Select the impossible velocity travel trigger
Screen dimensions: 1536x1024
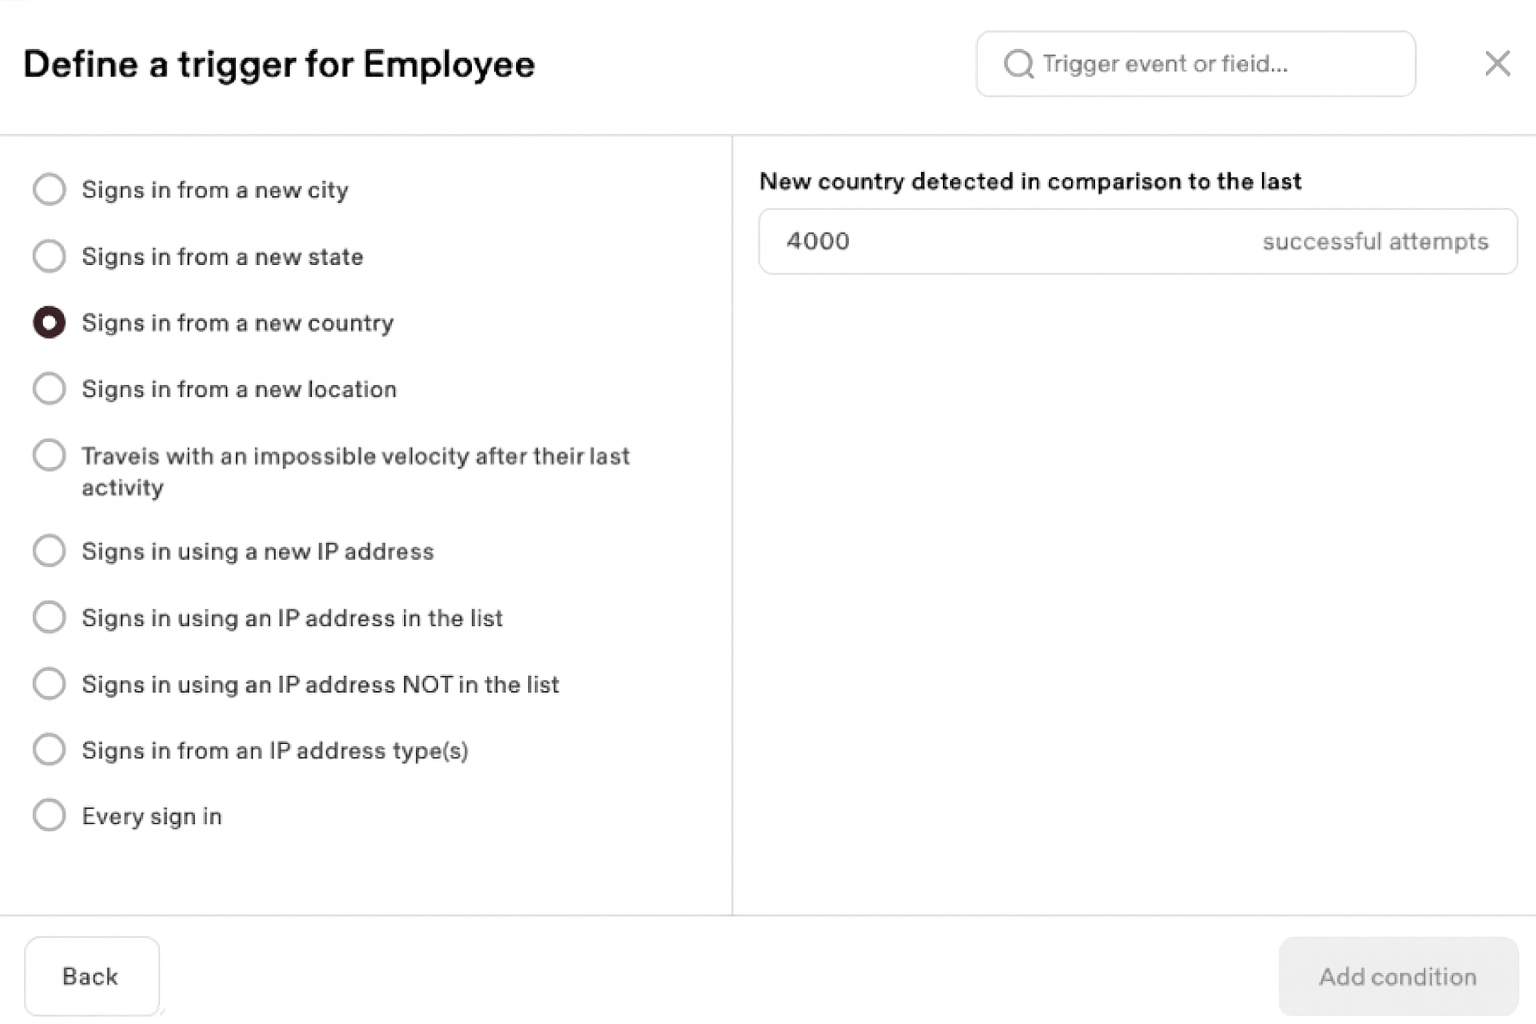[49, 455]
